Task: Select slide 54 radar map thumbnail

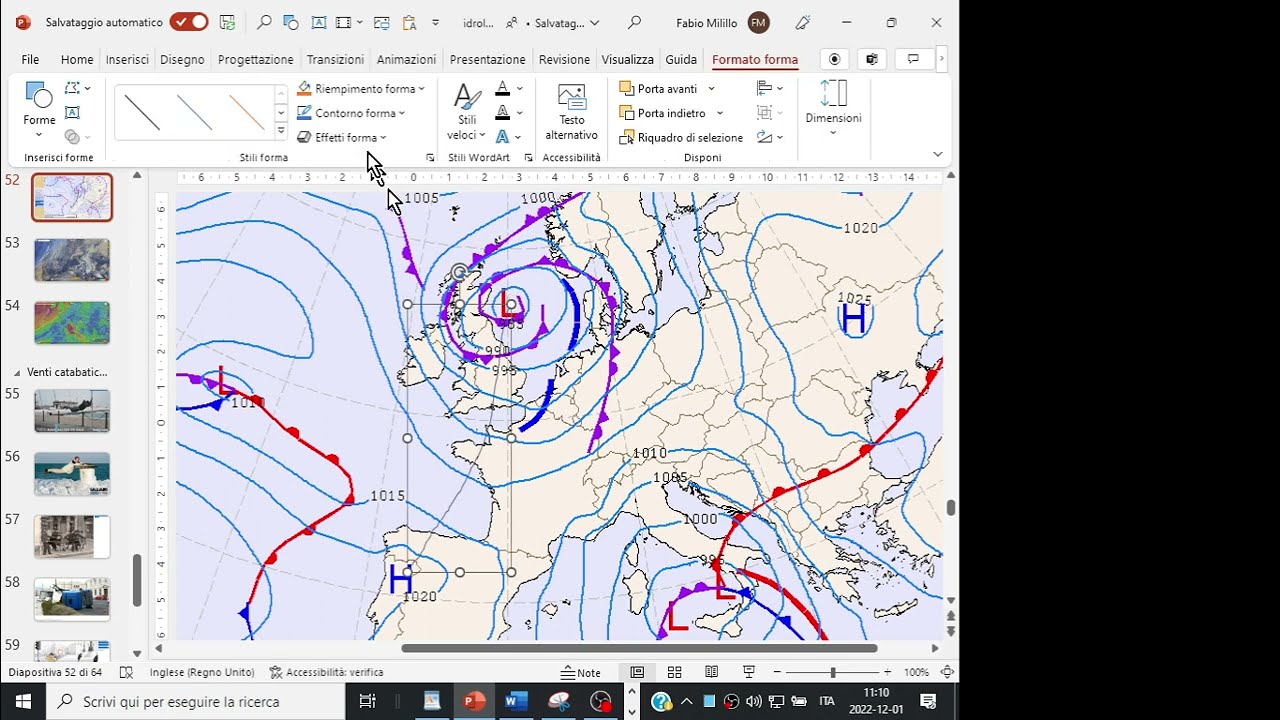Action: (x=72, y=323)
